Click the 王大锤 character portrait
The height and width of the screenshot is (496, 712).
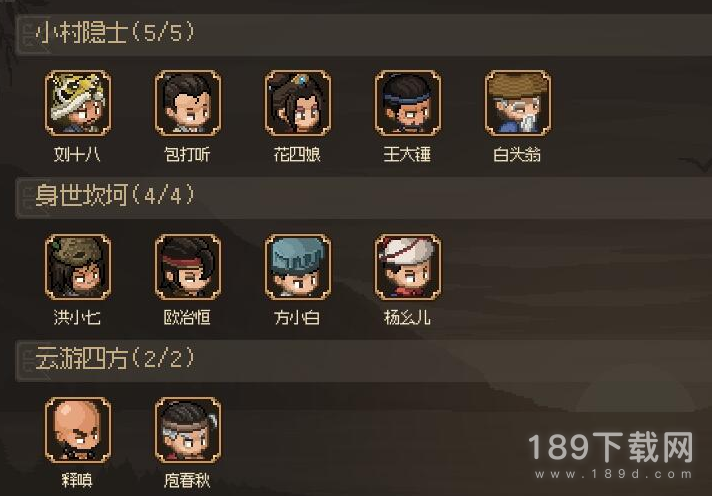pyautogui.click(x=407, y=103)
